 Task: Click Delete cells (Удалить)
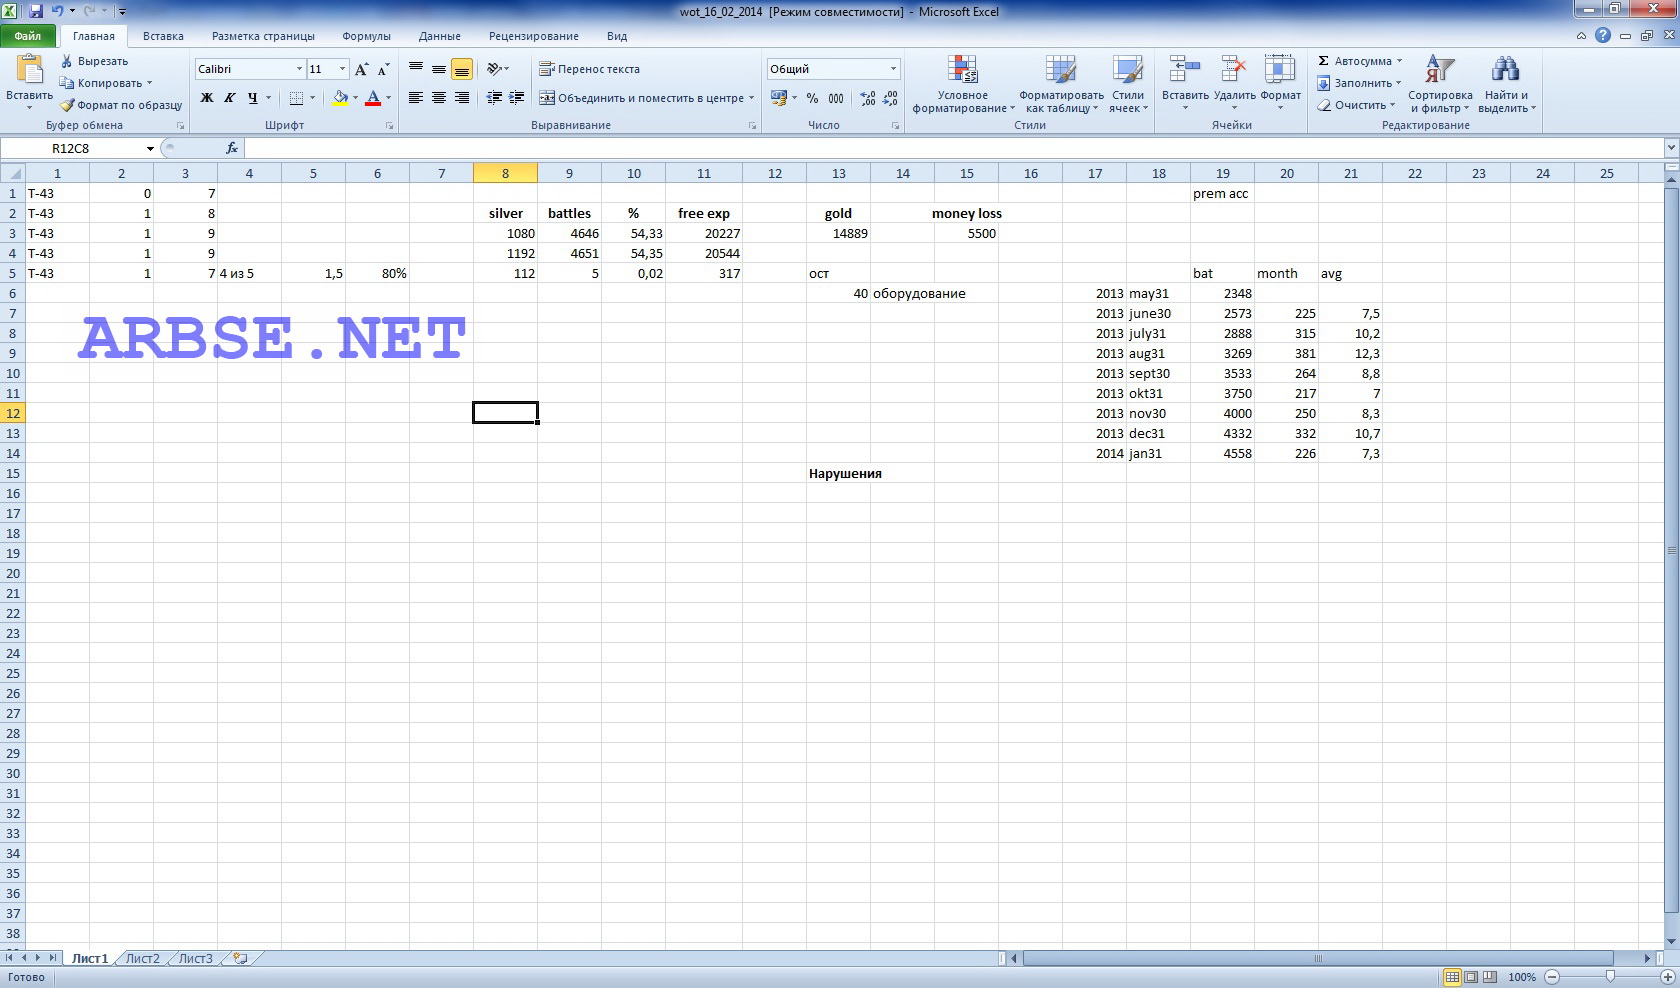[1234, 82]
